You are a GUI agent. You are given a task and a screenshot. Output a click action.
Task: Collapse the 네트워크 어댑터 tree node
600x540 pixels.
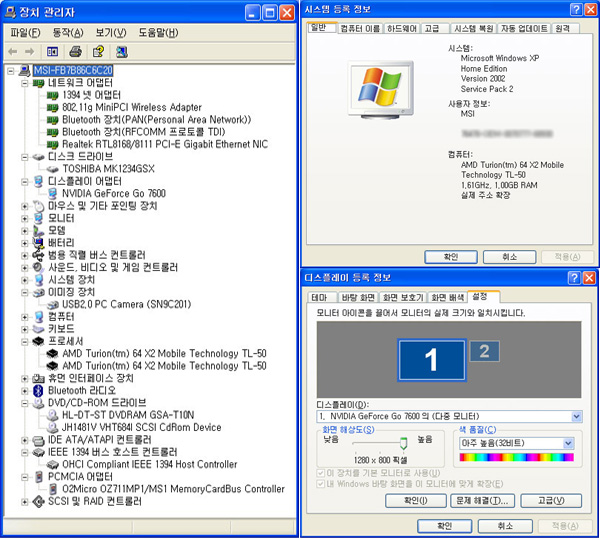(x=25, y=83)
